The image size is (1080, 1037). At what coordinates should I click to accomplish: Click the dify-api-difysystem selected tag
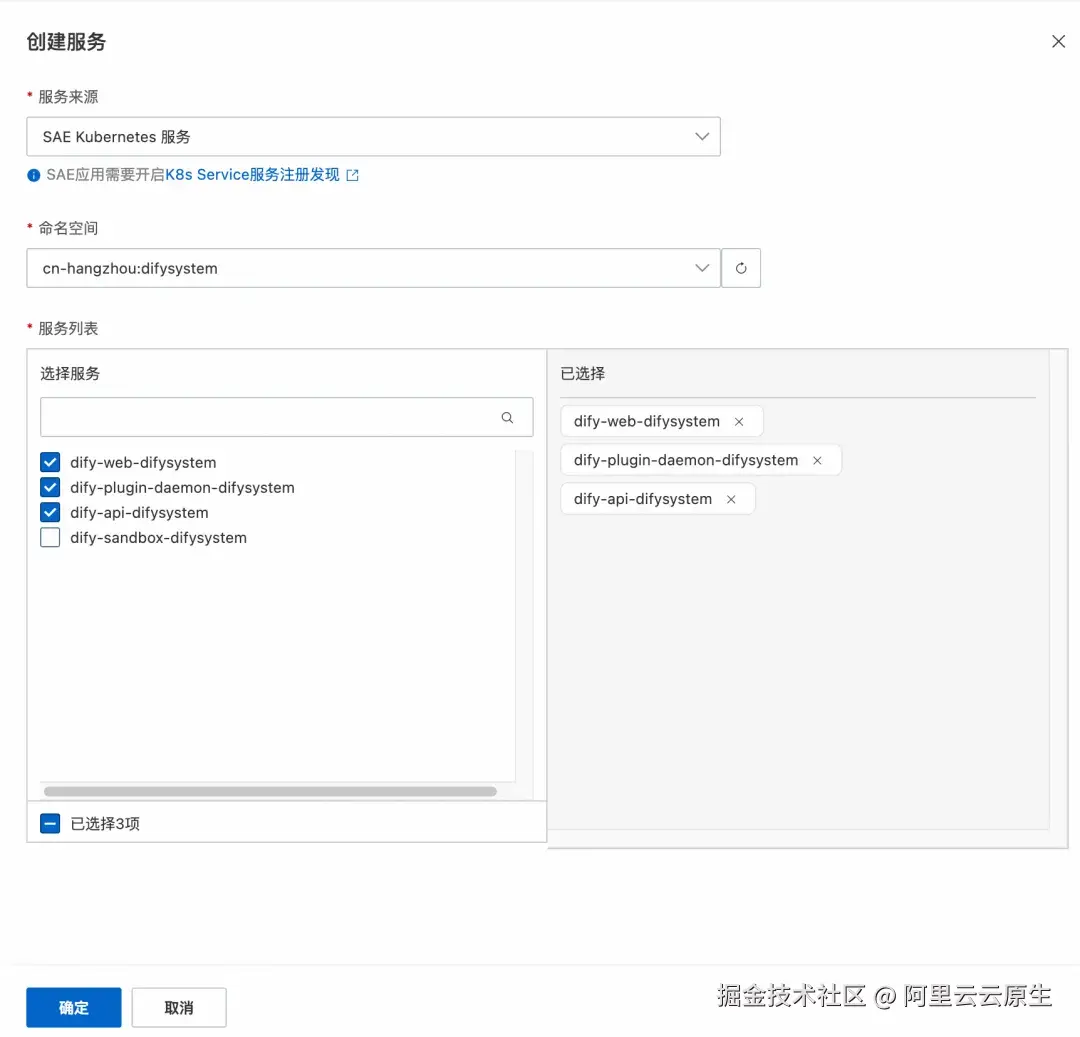pos(658,499)
